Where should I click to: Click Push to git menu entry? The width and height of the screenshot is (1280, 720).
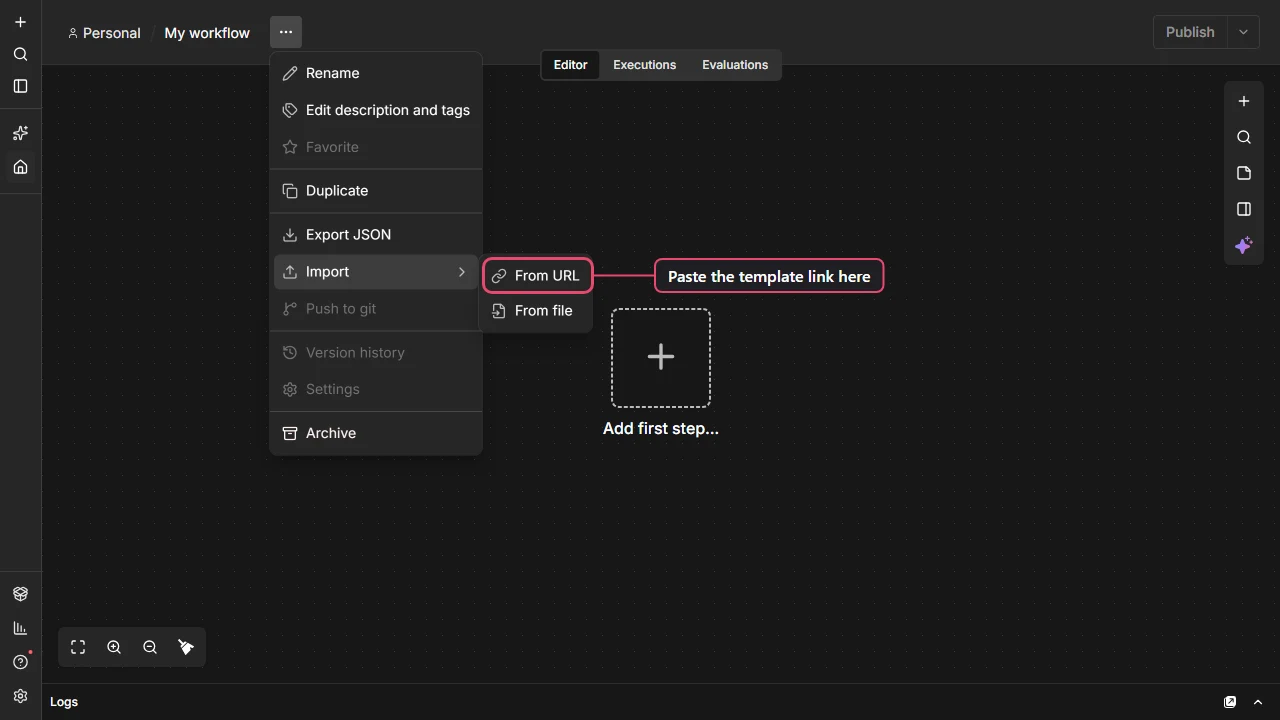(376, 309)
